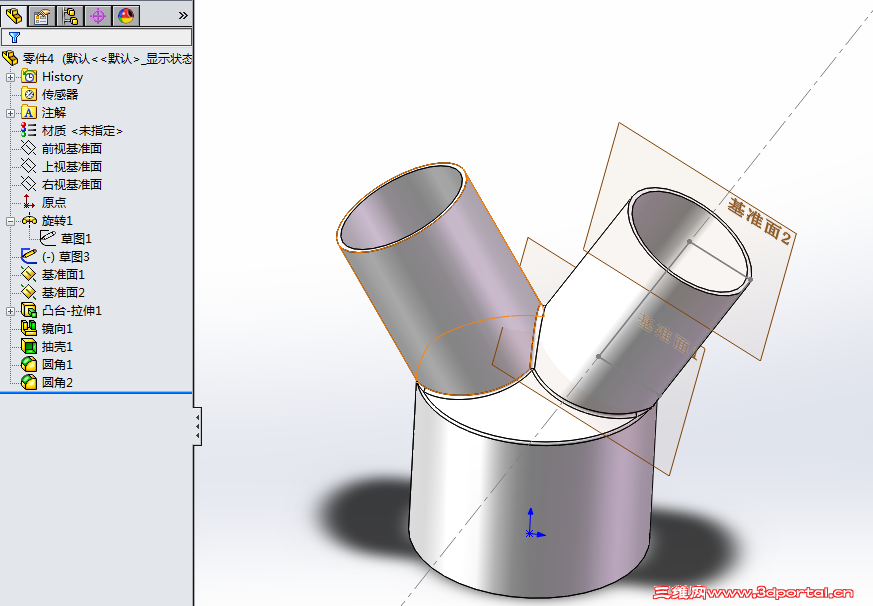
Task: Expand the 凸台-拉伸1 extrude feature
Action: point(10,311)
